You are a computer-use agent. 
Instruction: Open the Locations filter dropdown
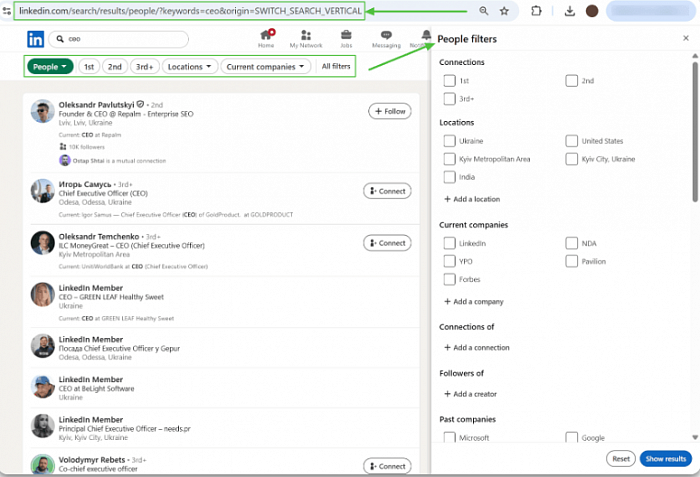click(190, 67)
